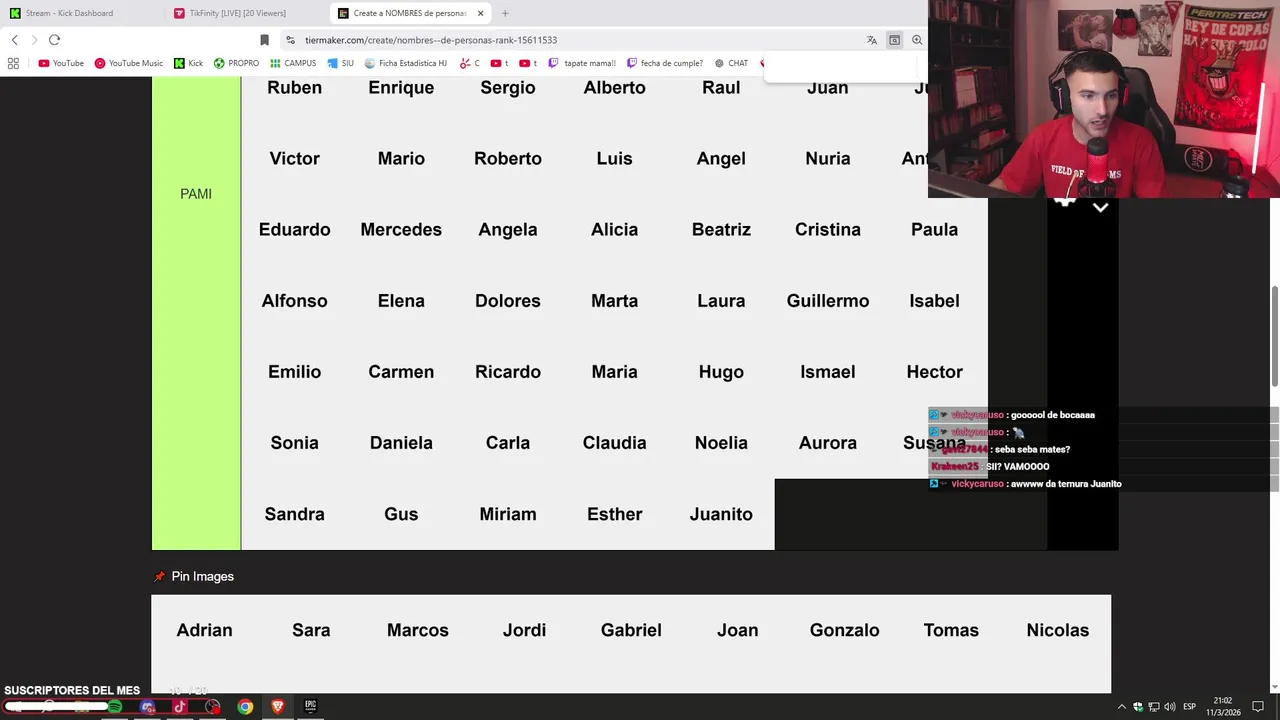The height and width of the screenshot is (720, 1280).
Task: Open TikTok Live Studio from the taskbar
Action: (180, 707)
